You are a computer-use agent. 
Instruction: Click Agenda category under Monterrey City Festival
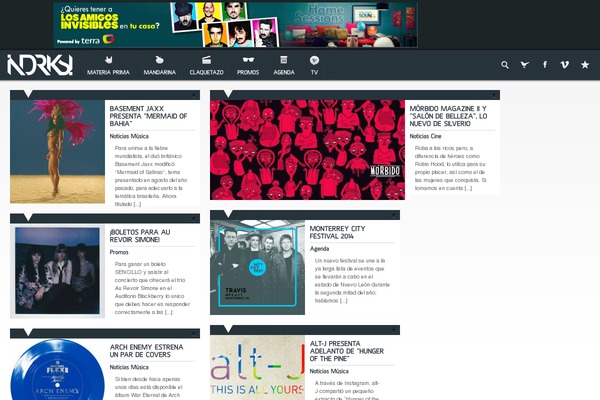319,249
